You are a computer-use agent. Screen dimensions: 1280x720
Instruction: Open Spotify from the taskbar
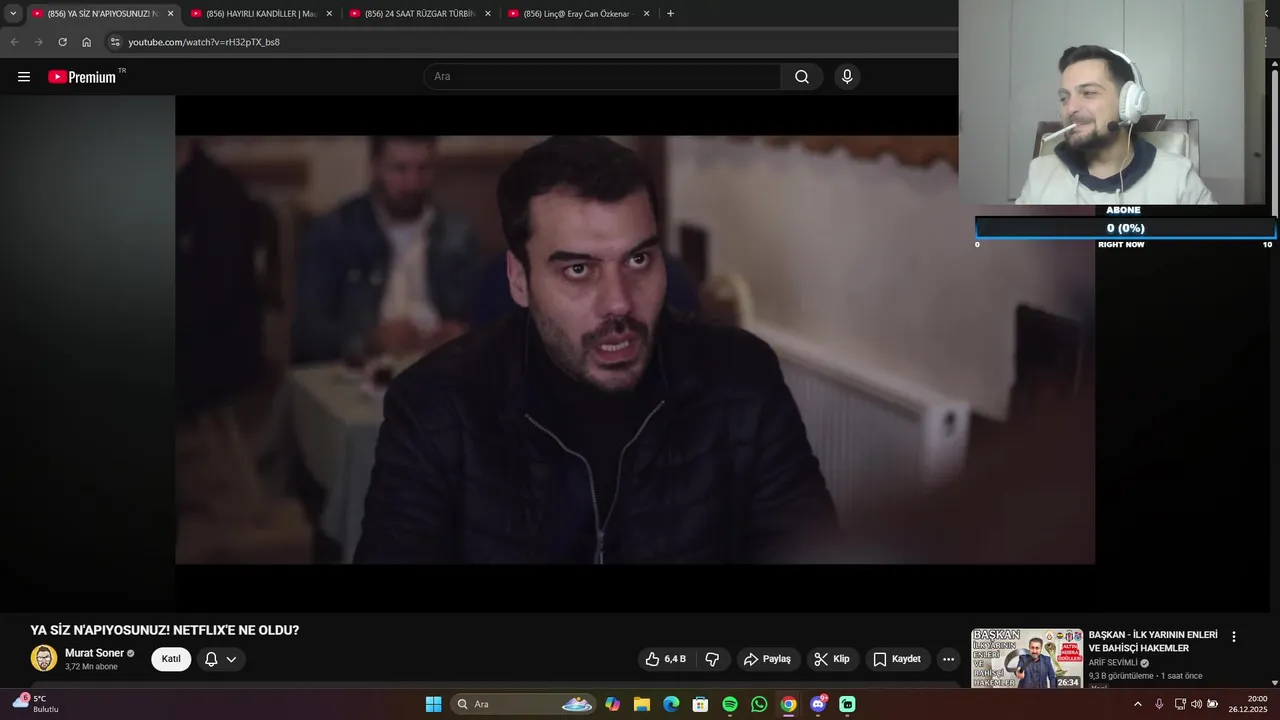(730, 704)
